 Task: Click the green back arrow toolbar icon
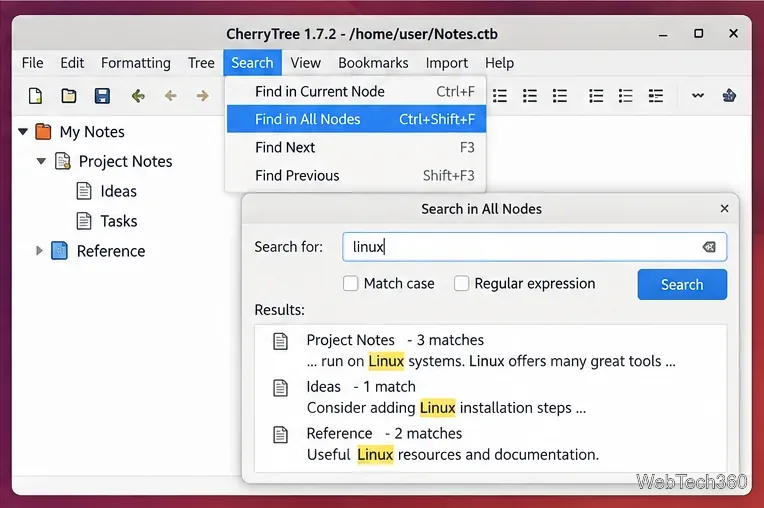coord(138,95)
